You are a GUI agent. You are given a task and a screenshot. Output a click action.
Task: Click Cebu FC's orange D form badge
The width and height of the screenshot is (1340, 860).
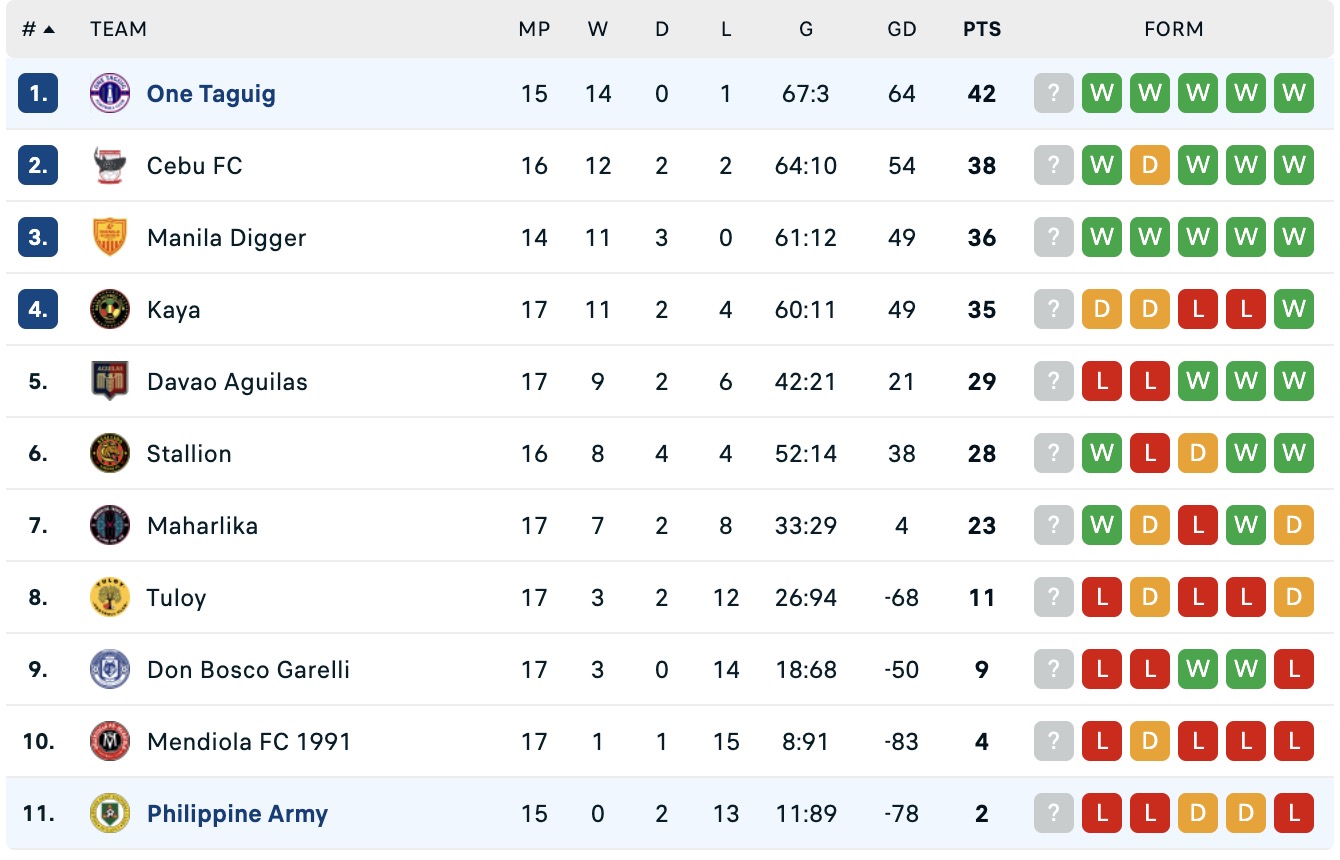(x=1150, y=166)
